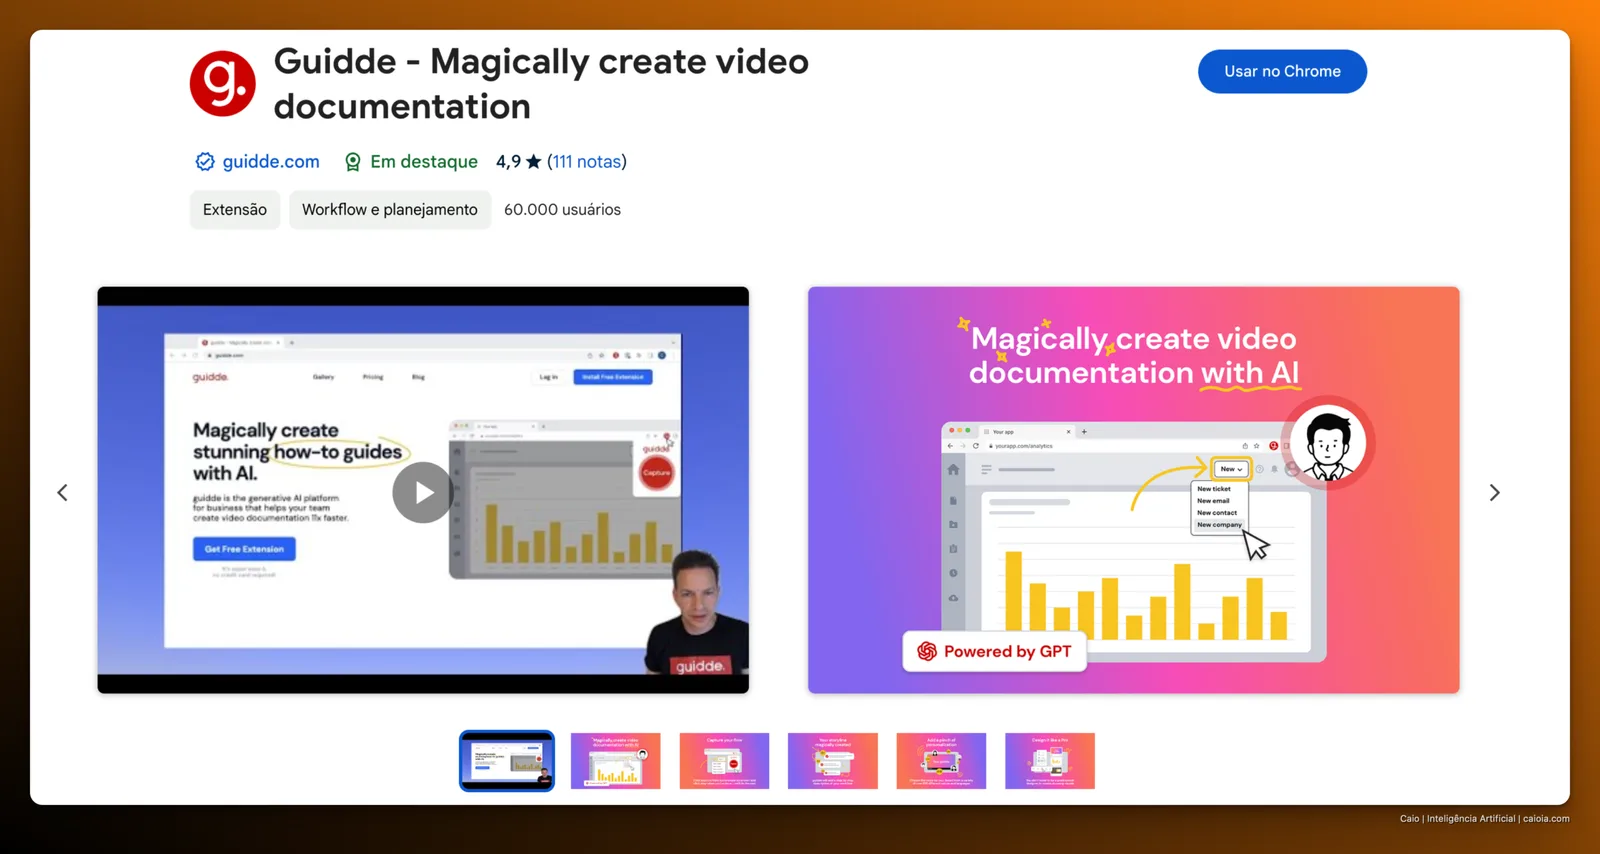Open the 111 notas ratings link

[x=587, y=162]
